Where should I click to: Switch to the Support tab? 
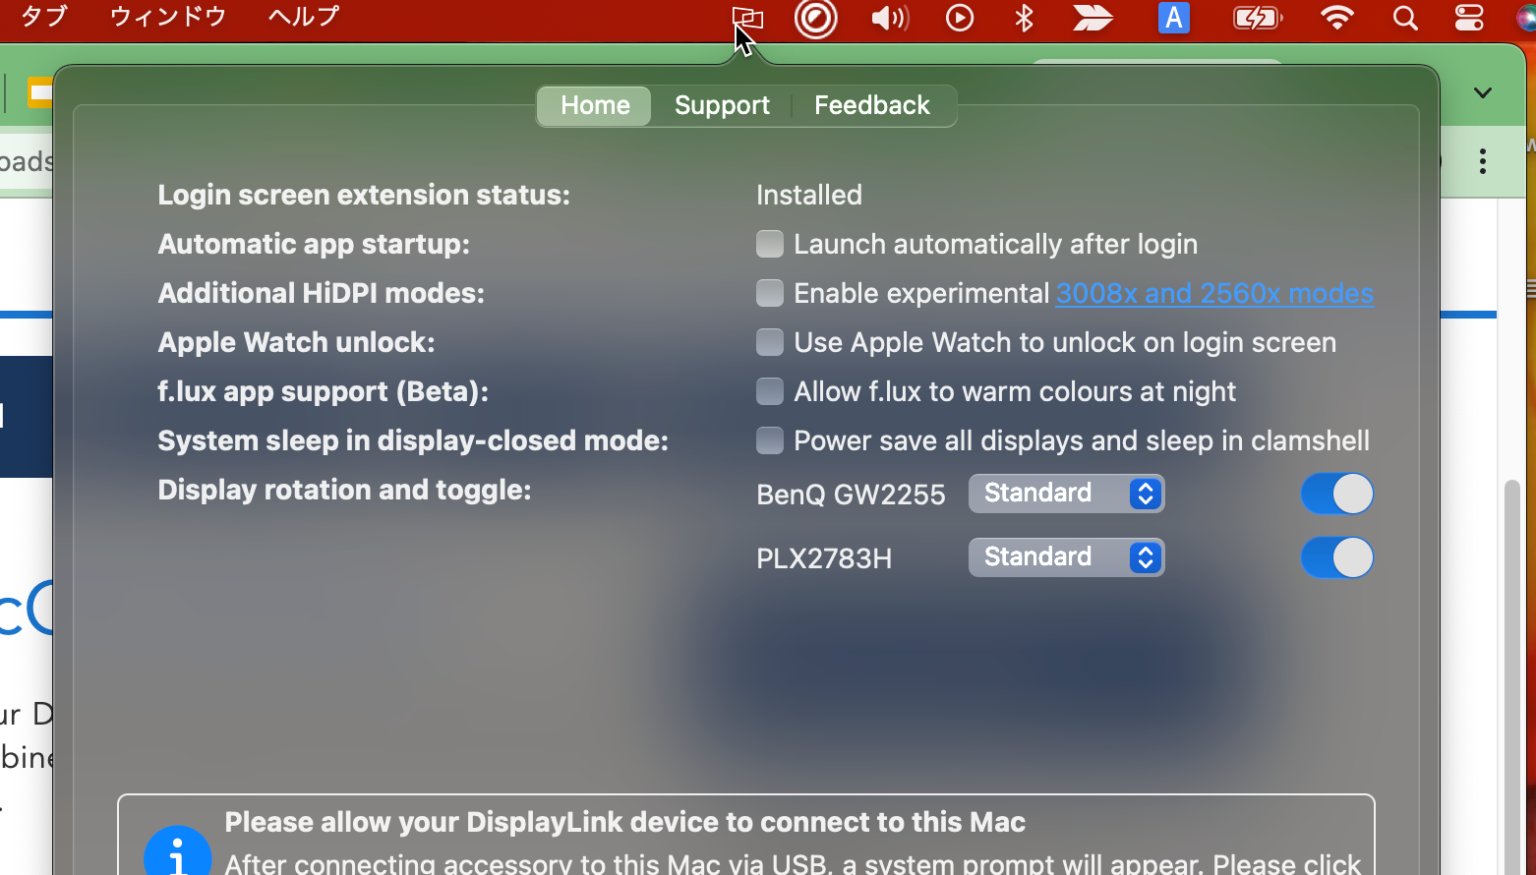click(722, 105)
